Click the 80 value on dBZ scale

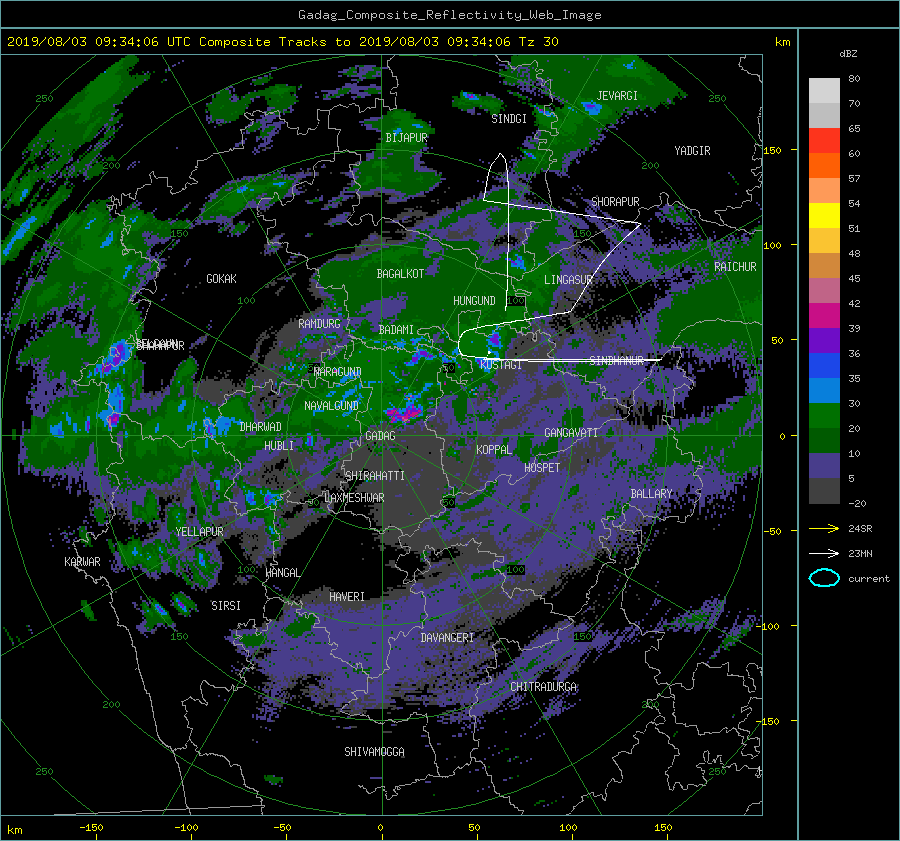pyautogui.click(x=854, y=79)
